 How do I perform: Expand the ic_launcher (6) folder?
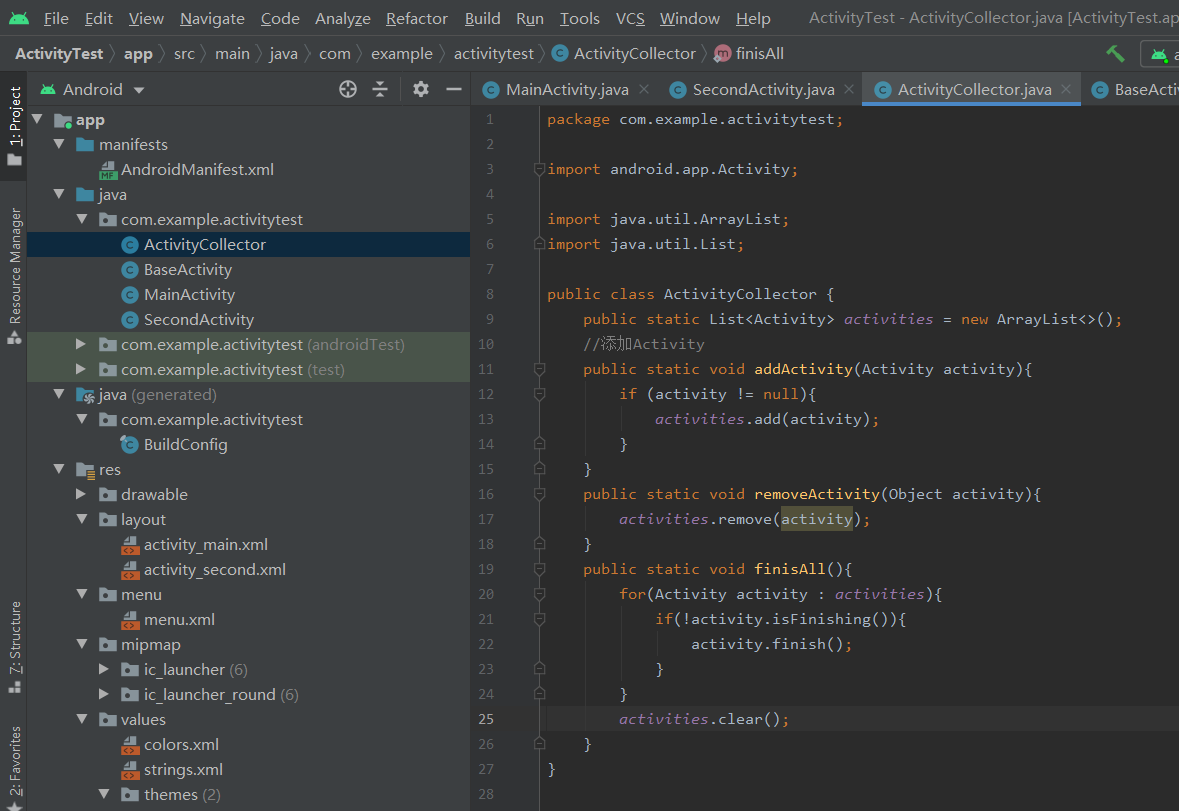tap(104, 669)
